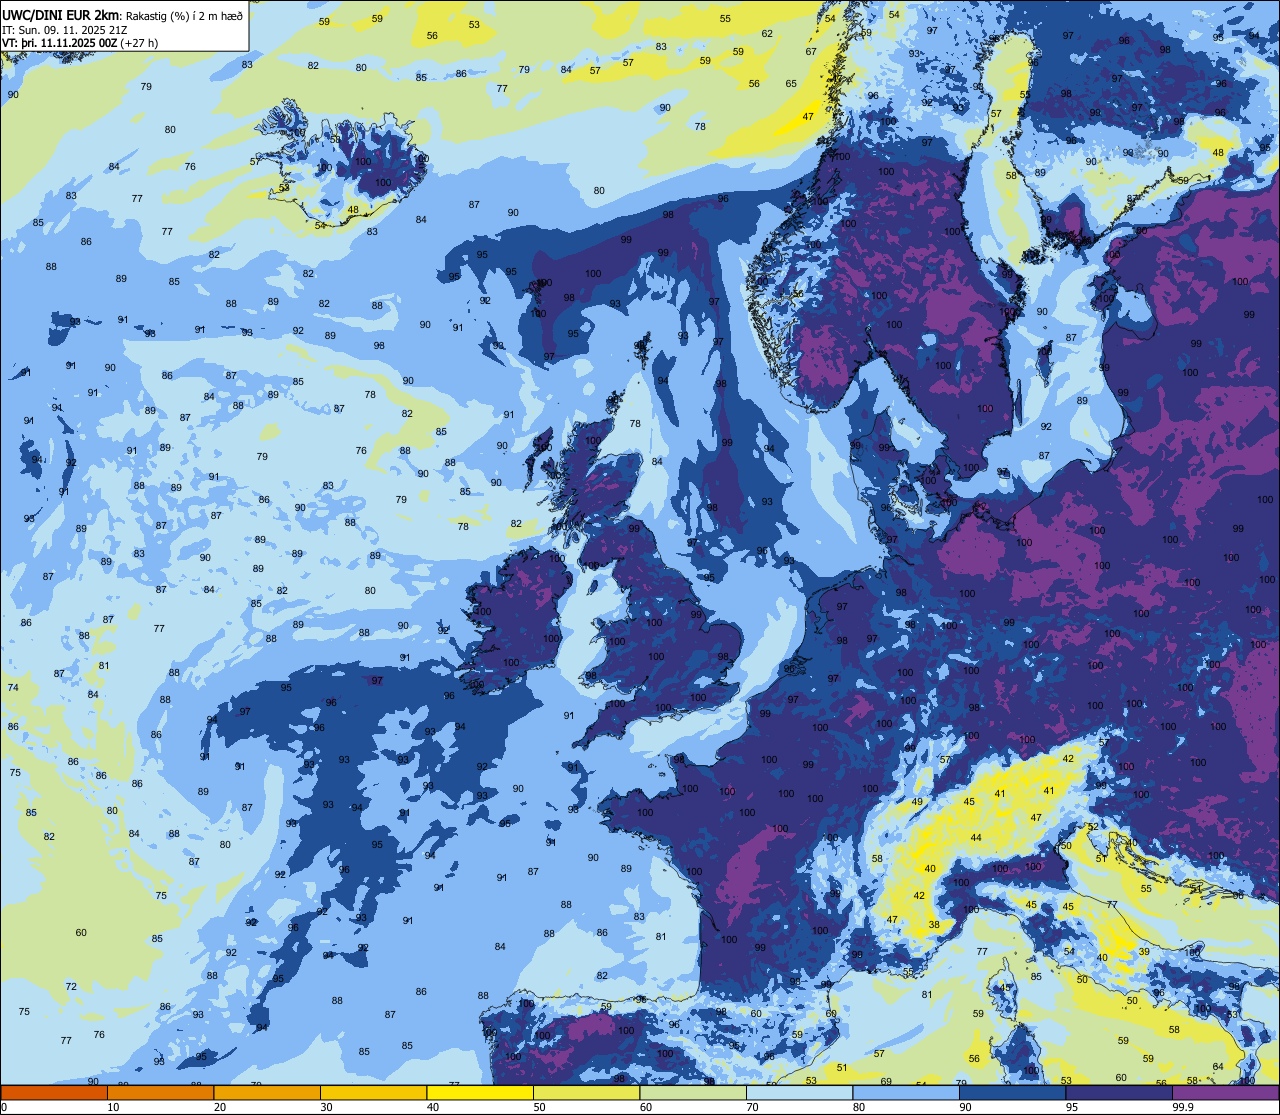The width and height of the screenshot is (1280, 1115).
Task: Click the legend tick label '50'
Action: (x=539, y=1106)
